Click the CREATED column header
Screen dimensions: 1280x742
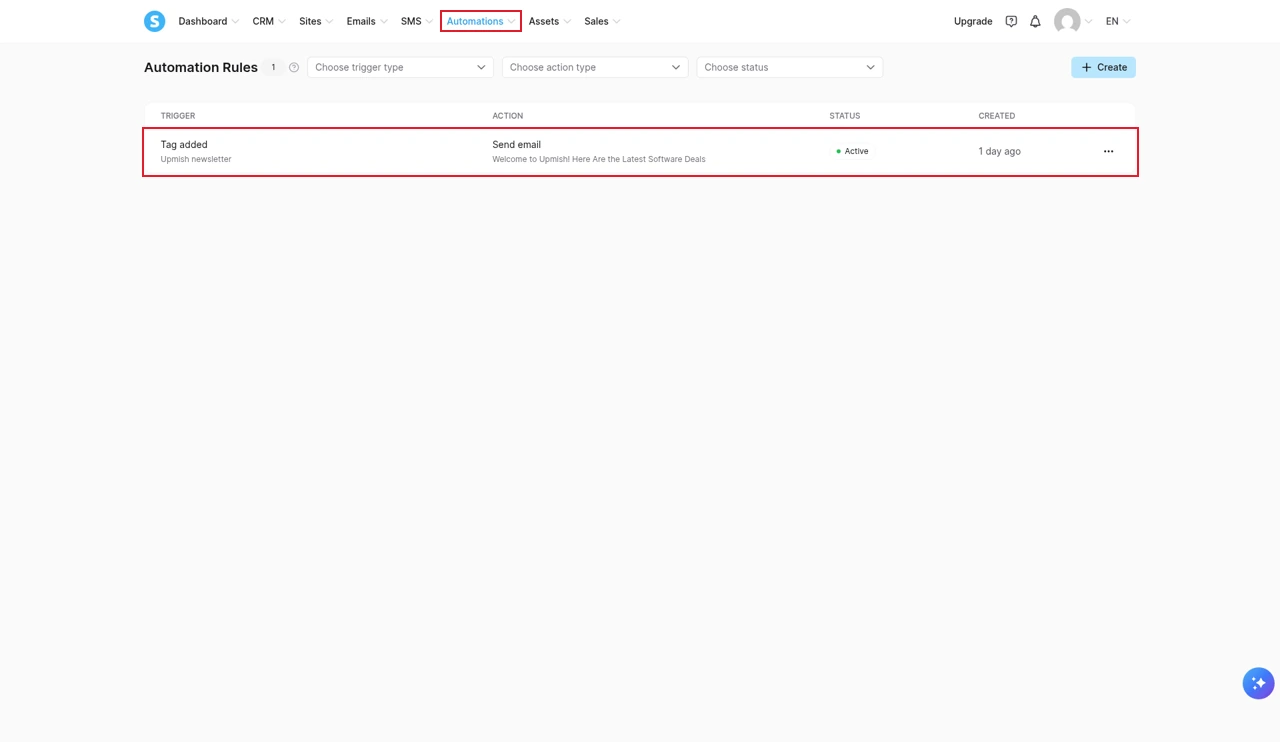click(997, 116)
